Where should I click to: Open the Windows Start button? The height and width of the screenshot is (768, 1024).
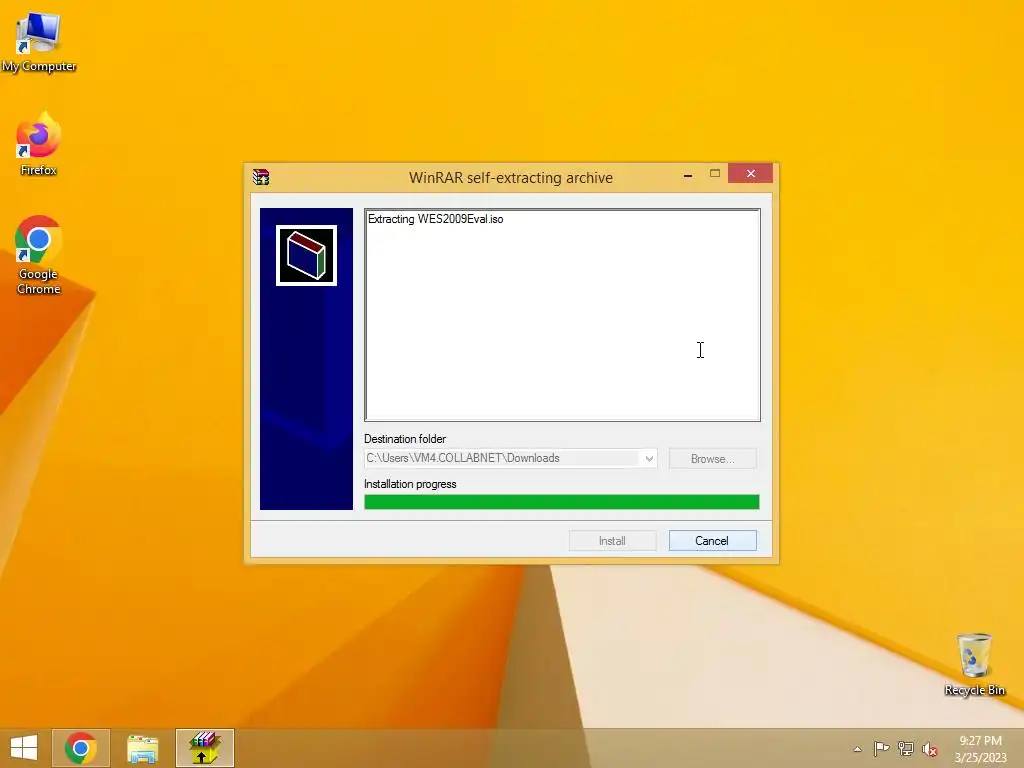tap(24, 748)
